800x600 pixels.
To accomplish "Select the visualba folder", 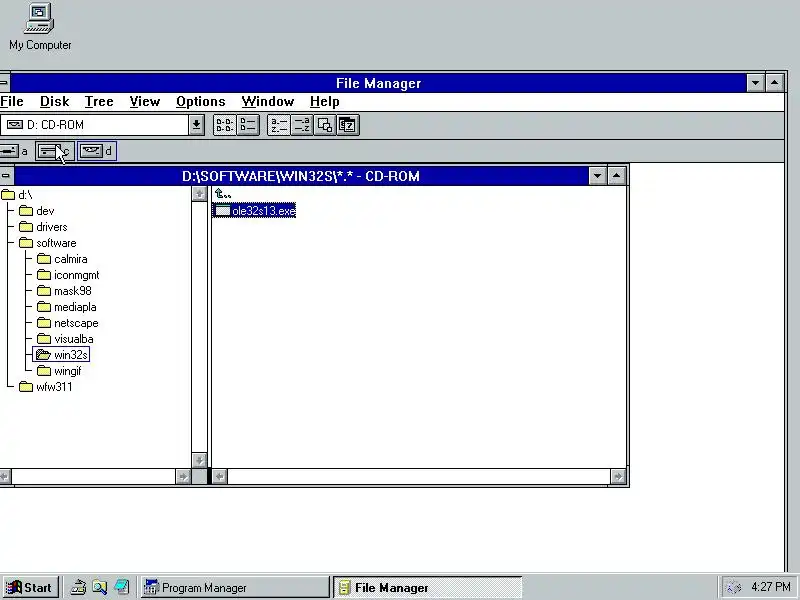I will pos(65,339).
